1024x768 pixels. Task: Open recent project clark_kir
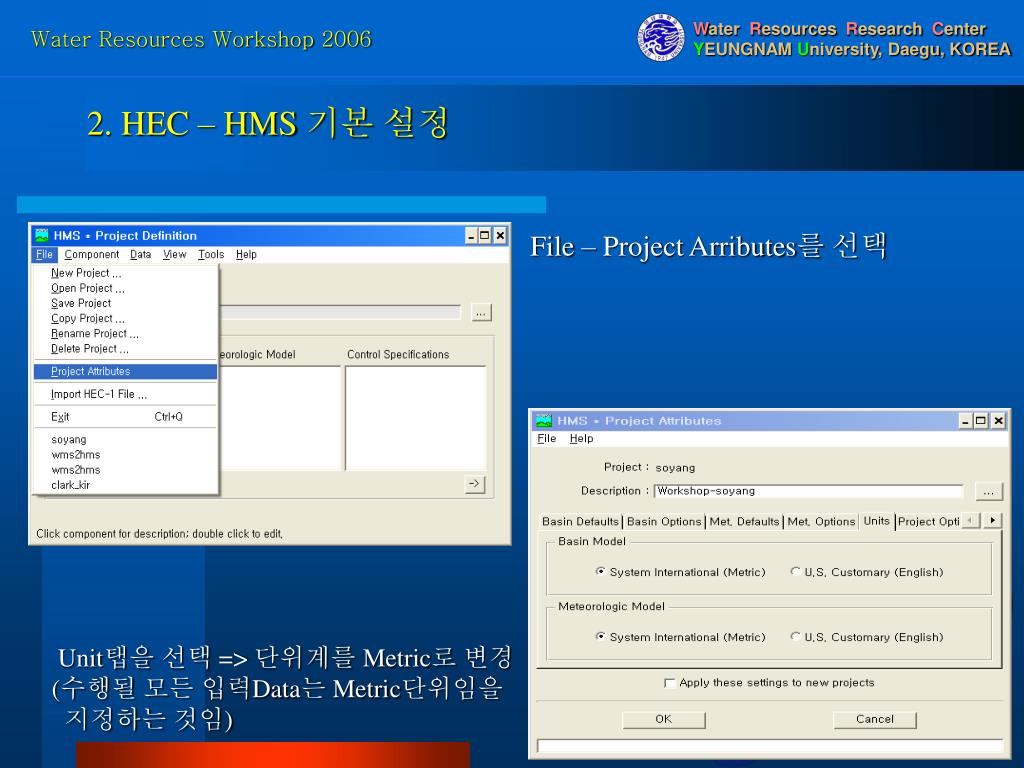(125, 485)
